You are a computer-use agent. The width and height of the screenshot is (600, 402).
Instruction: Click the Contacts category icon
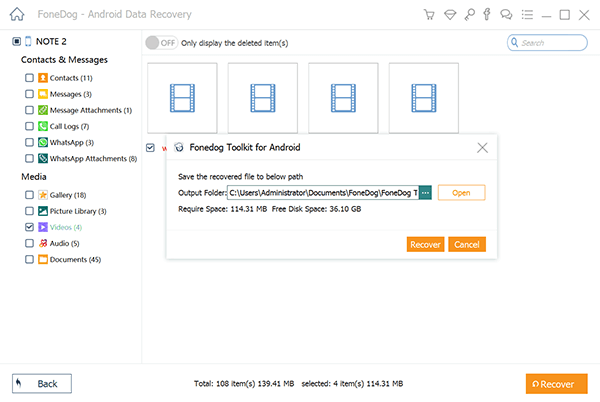[x=43, y=78]
